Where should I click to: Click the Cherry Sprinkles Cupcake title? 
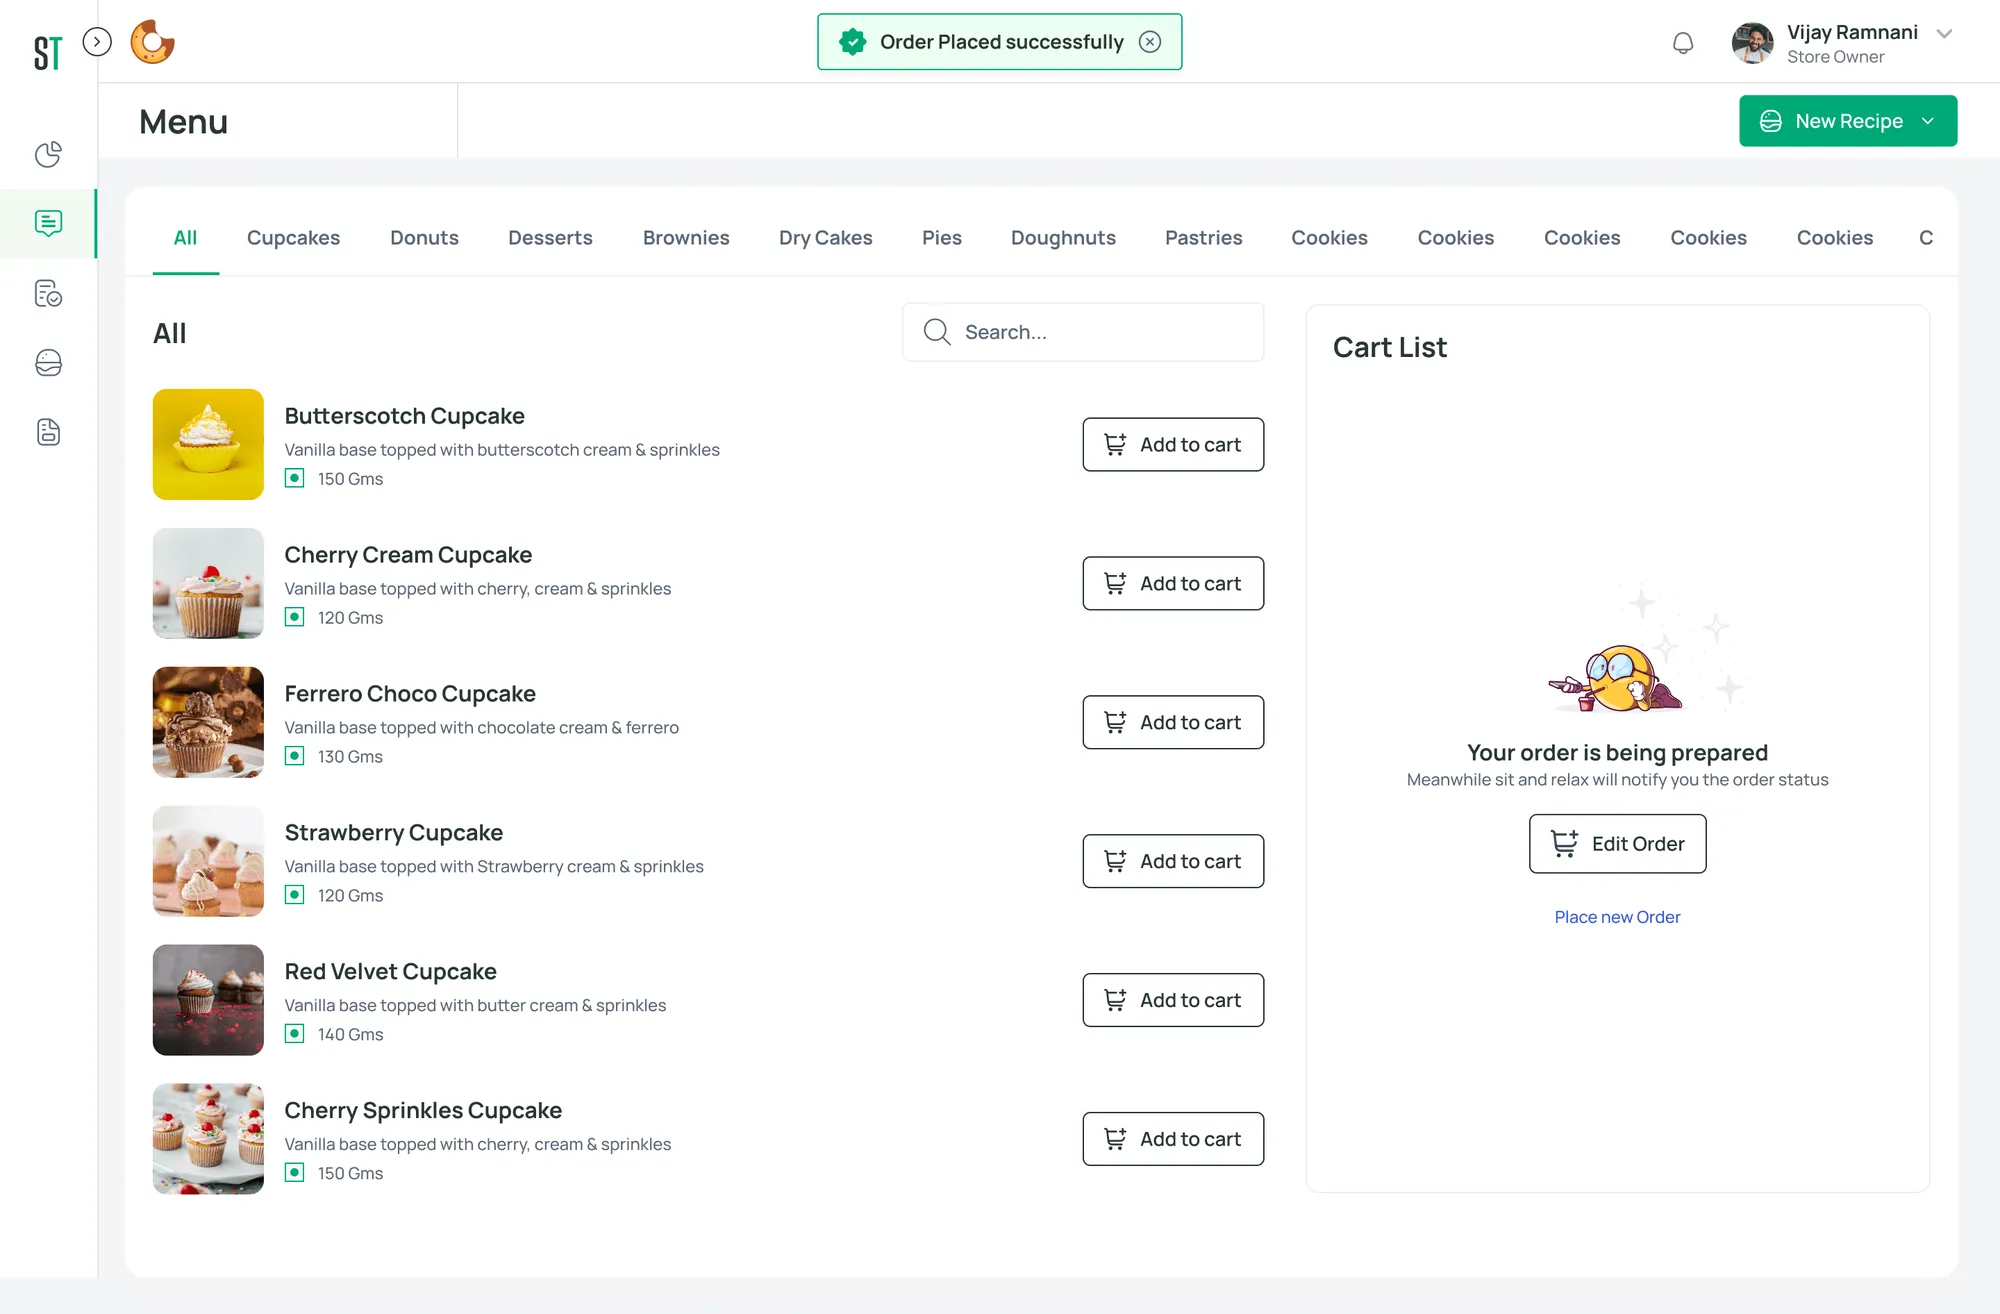423,1111
